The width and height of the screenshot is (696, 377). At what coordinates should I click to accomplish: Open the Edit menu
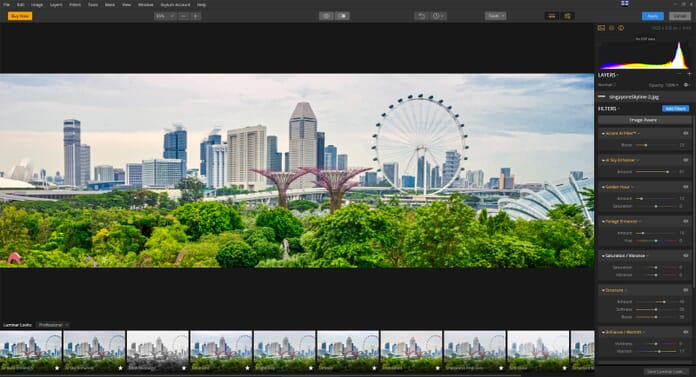[x=20, y=4]
